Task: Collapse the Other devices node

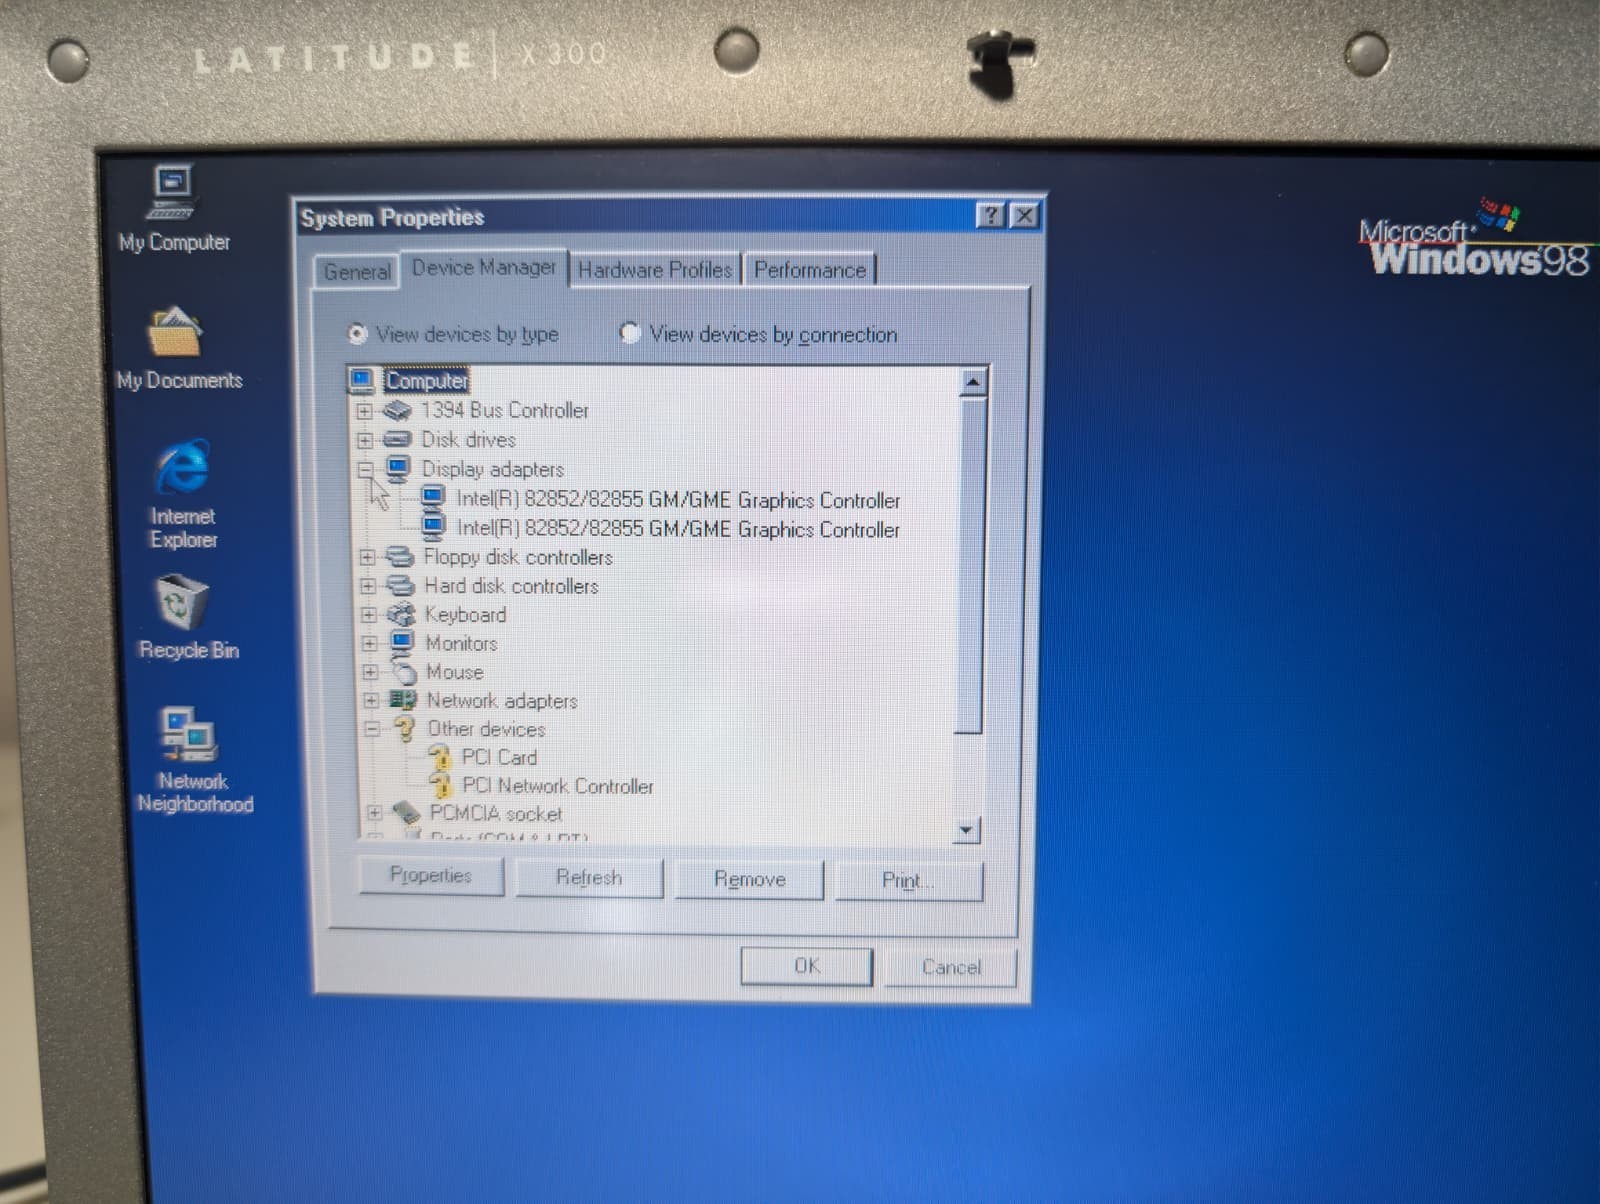Action: tap(372, 729)
